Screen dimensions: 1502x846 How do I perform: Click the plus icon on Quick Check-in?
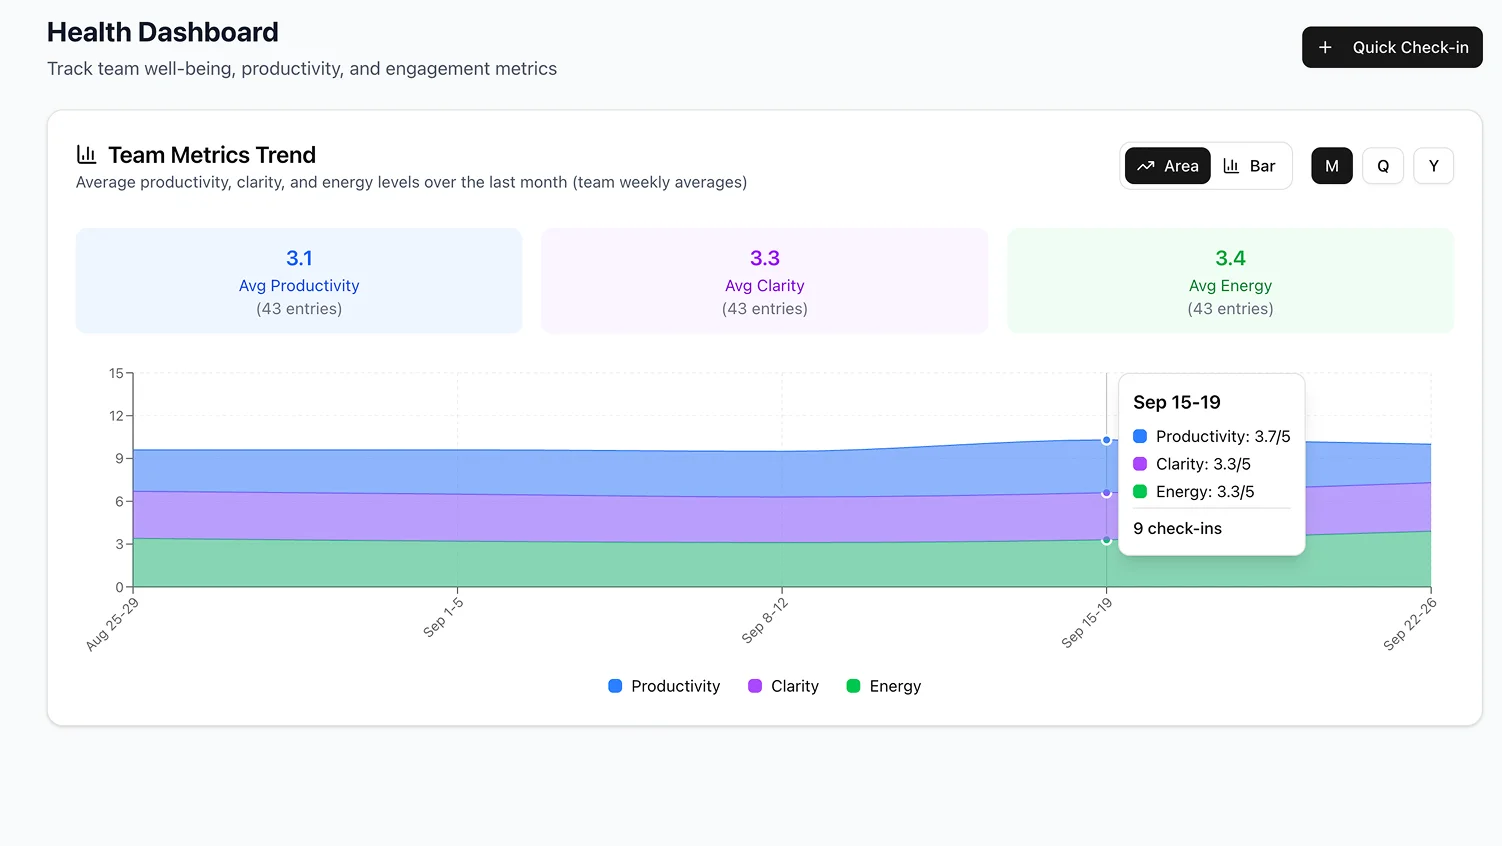pyautogui.click(x=1325, y=47)
